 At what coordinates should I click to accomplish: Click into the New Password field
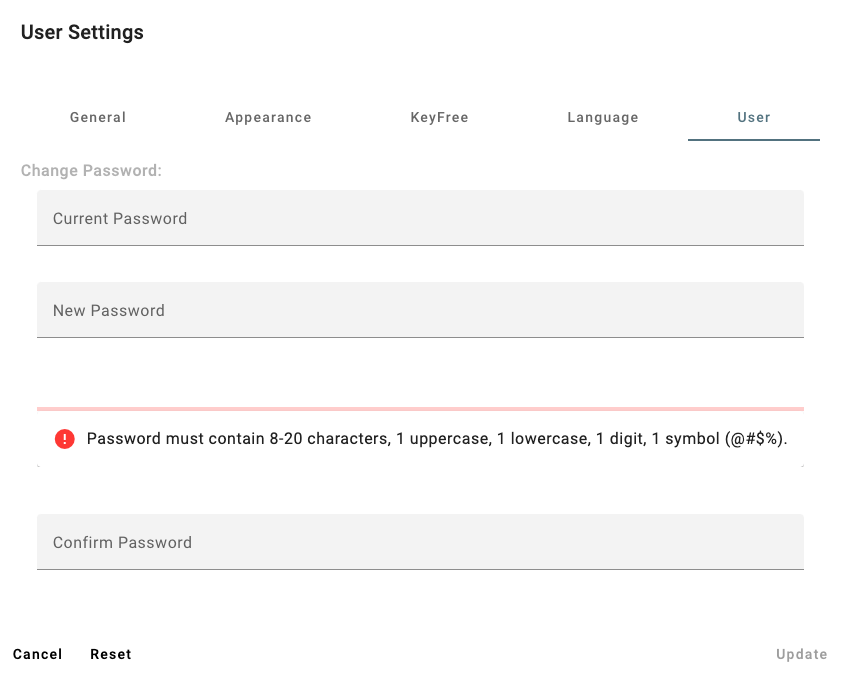pos(420,310)
